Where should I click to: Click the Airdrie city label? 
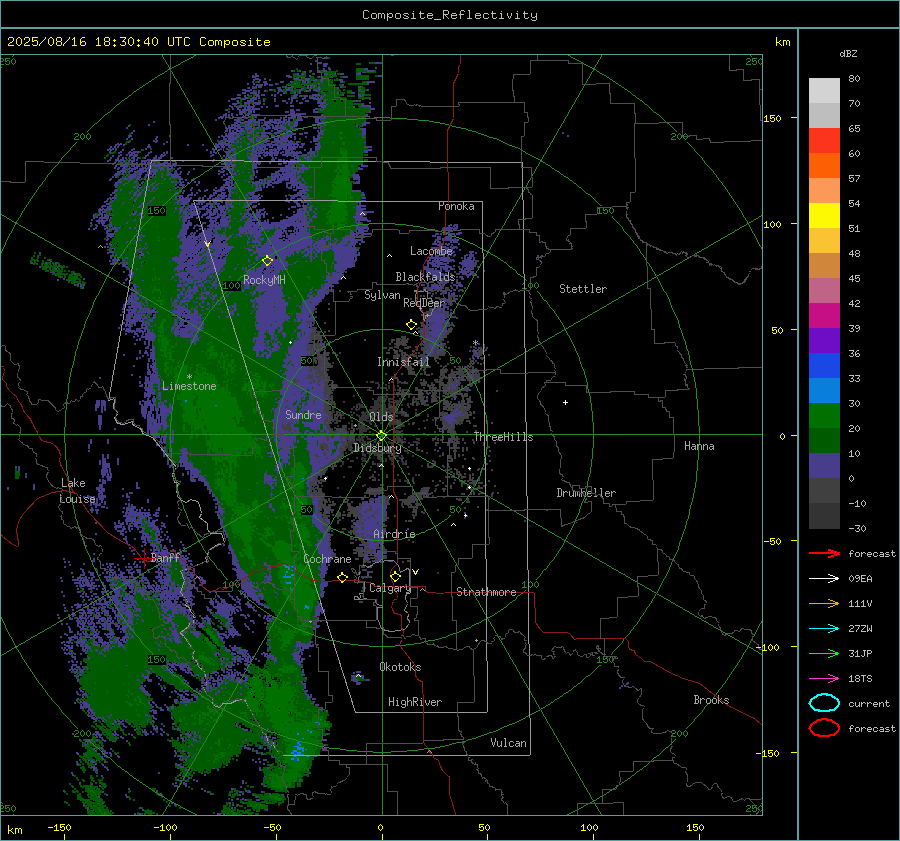click(x=394, y=534)
